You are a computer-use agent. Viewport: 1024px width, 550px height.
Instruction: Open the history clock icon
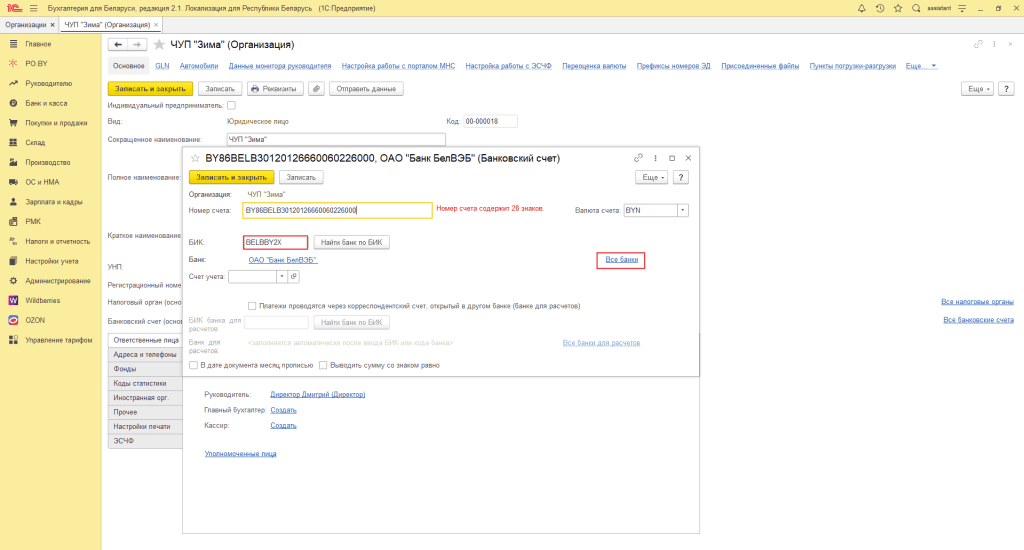point(879,8)
